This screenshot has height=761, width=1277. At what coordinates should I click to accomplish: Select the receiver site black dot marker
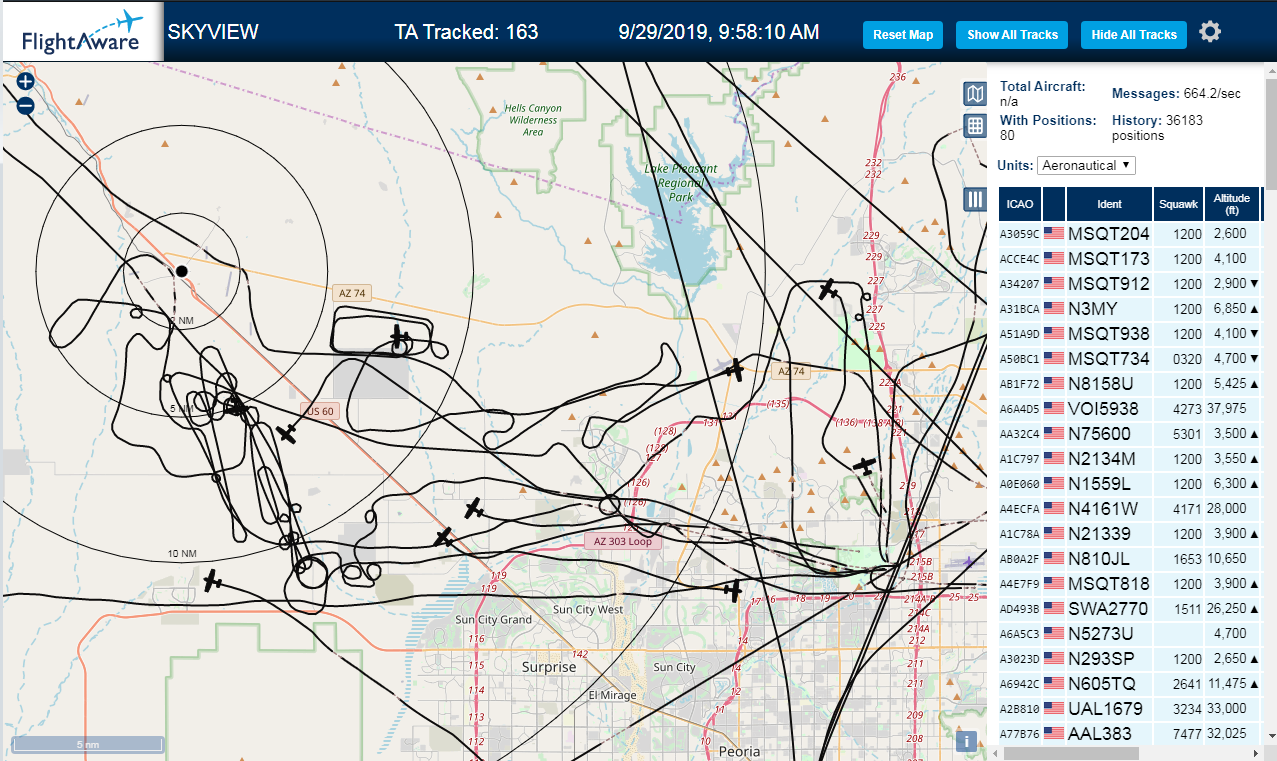coord(181,271)
